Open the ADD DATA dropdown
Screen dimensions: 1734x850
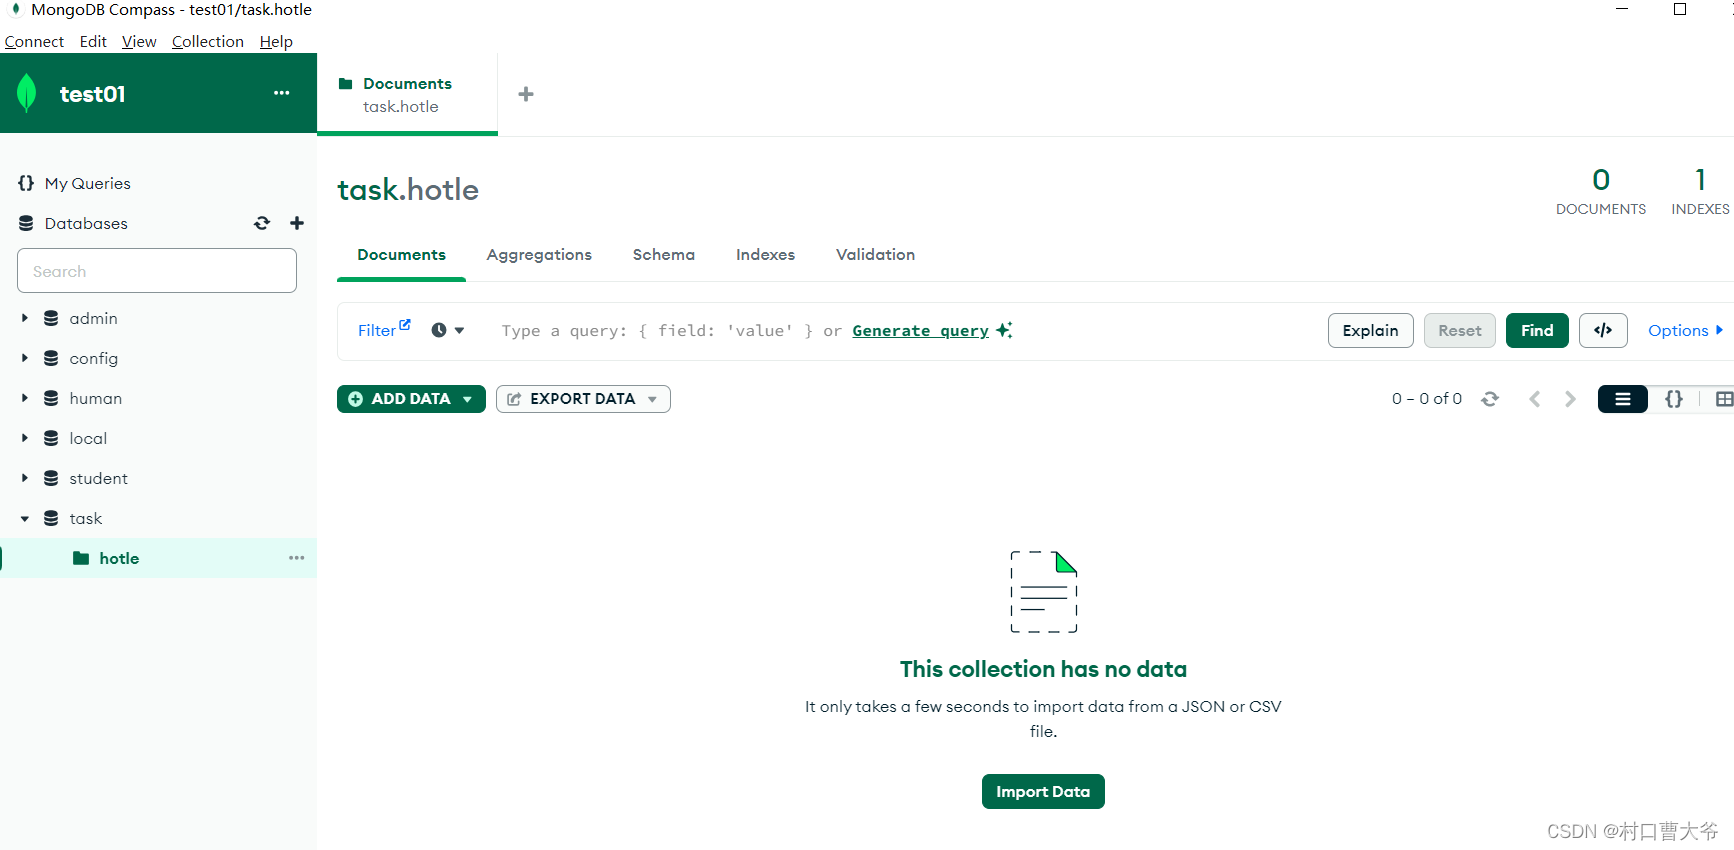click(411, 399)
